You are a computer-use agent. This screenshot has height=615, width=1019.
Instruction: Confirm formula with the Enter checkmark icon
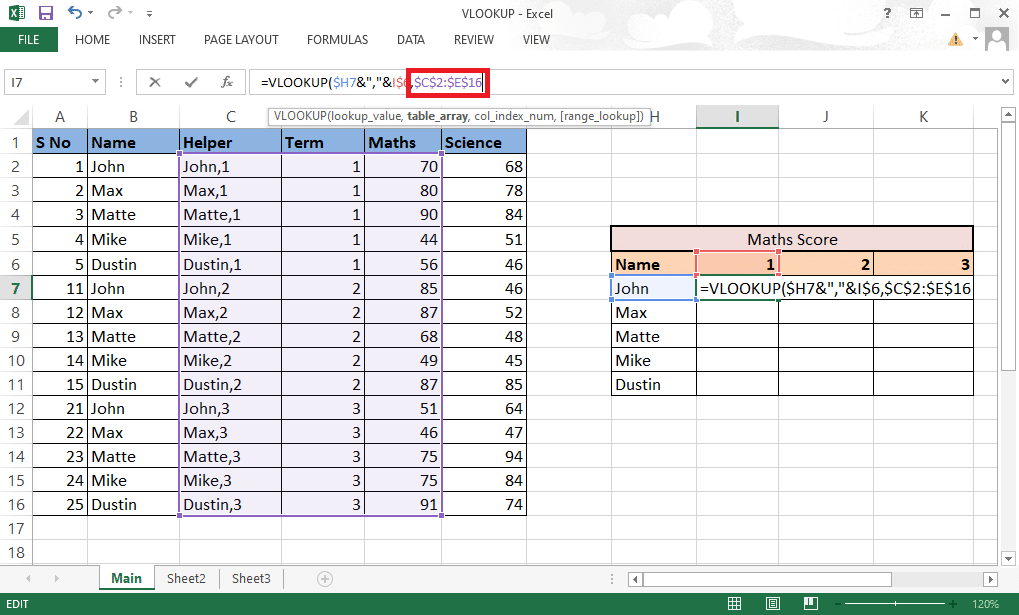tap(190, 82)
